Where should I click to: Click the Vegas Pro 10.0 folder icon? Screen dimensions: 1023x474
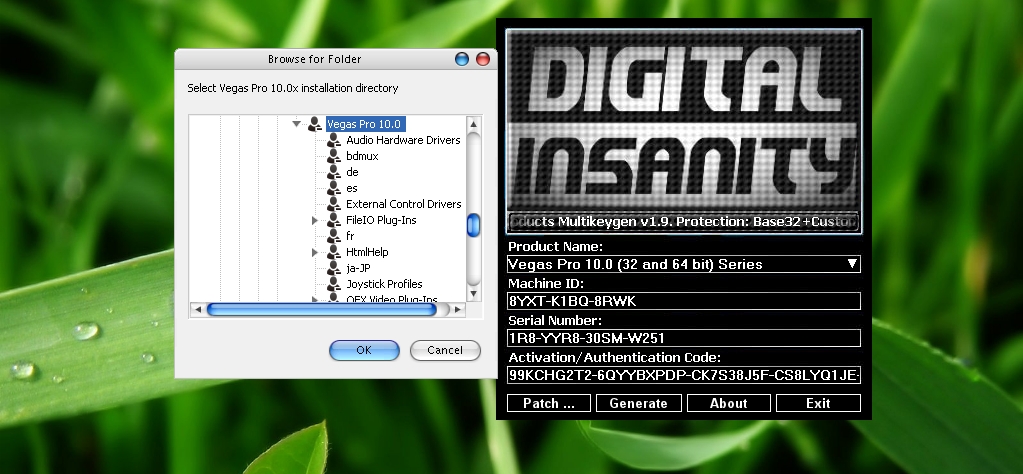point(315,124)
